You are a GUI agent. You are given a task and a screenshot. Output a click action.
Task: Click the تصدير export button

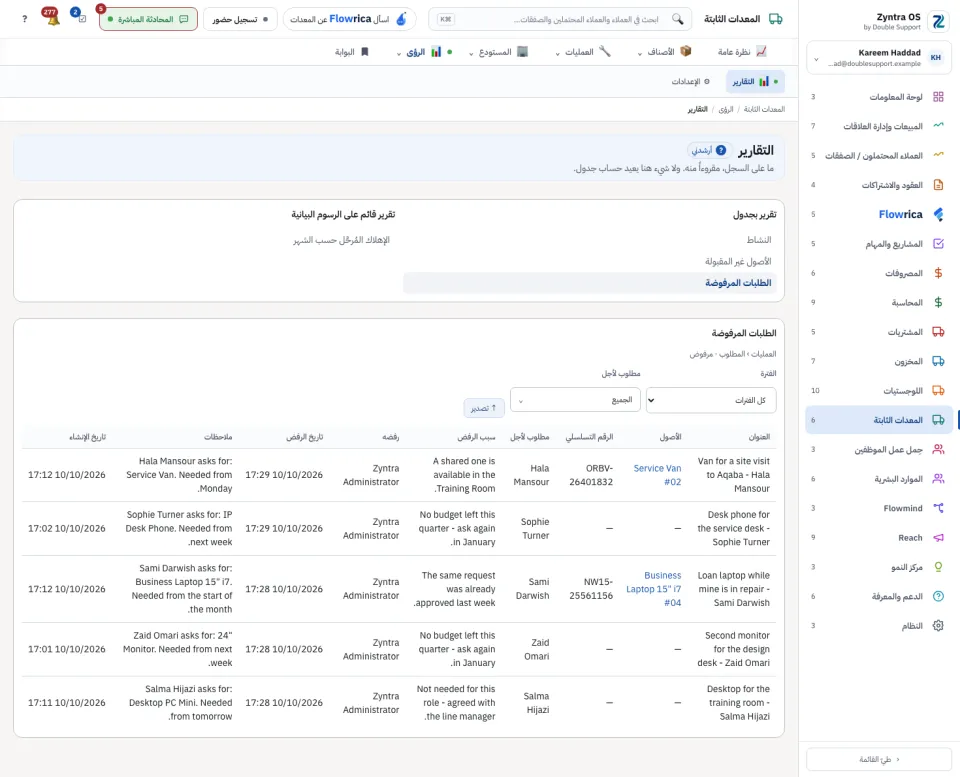coord(484,408)
